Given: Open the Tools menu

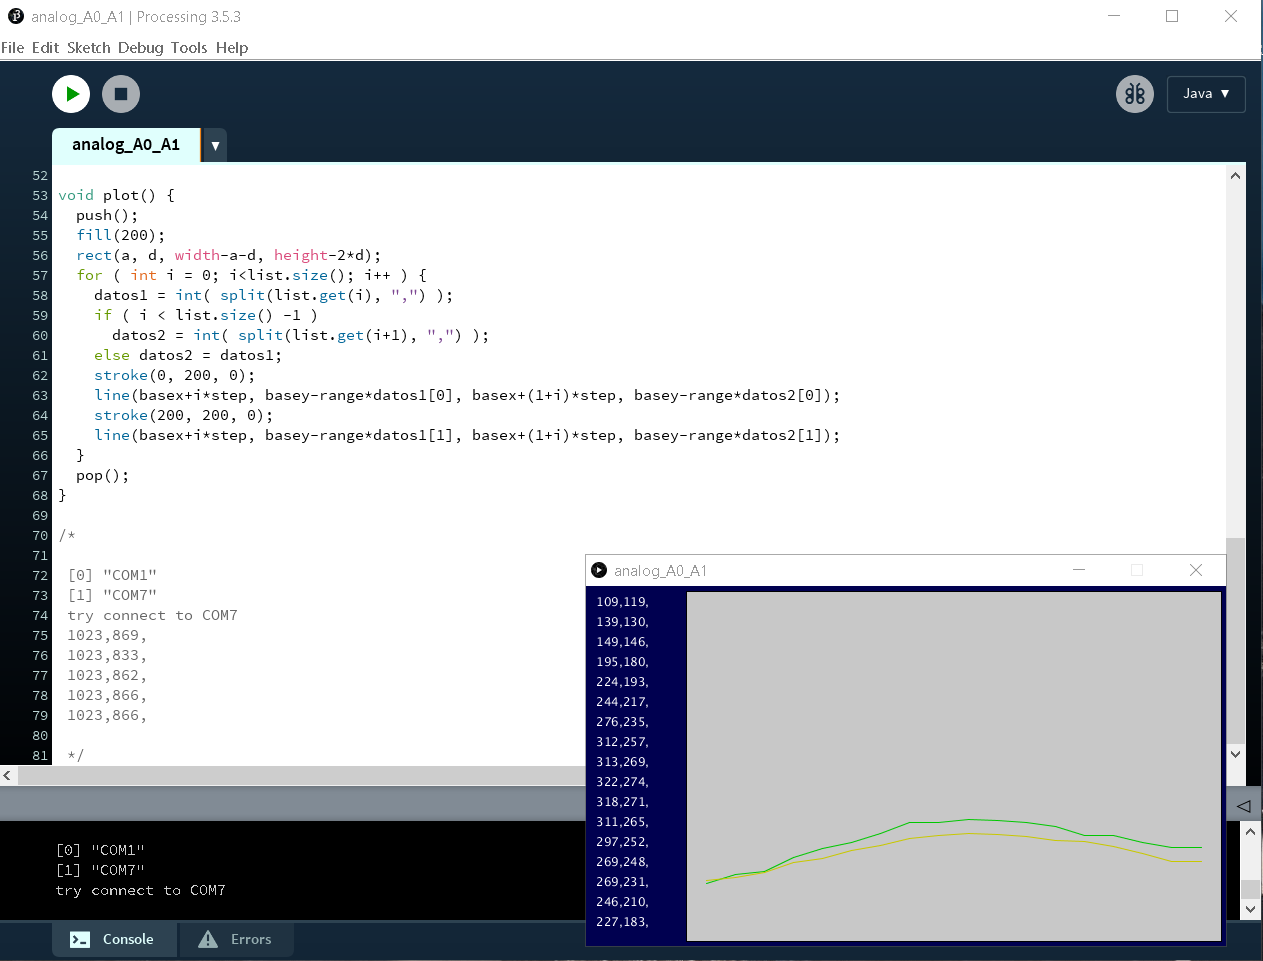Looking at the screenshot, I should coord(189,48).
